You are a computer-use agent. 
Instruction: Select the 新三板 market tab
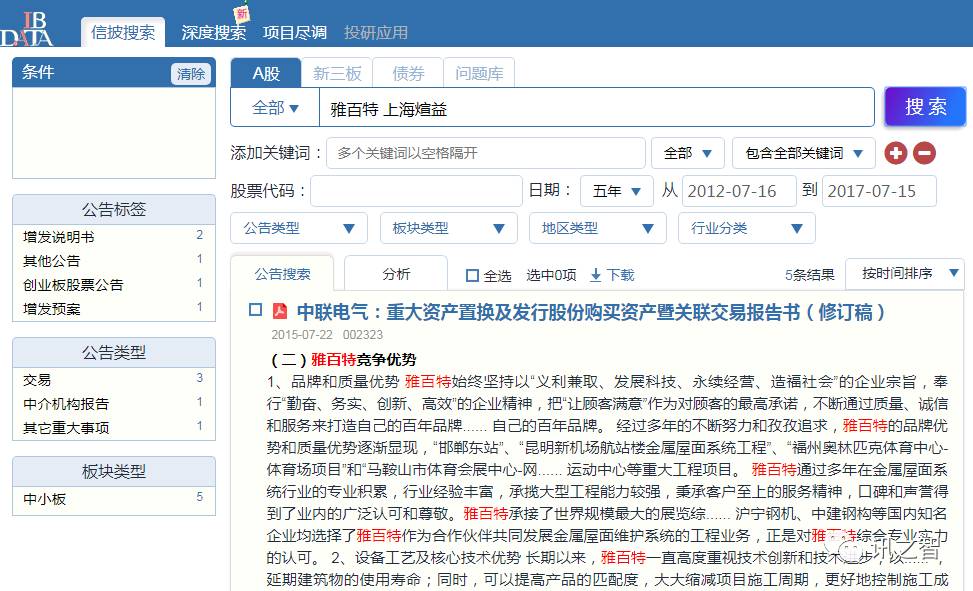337,74
